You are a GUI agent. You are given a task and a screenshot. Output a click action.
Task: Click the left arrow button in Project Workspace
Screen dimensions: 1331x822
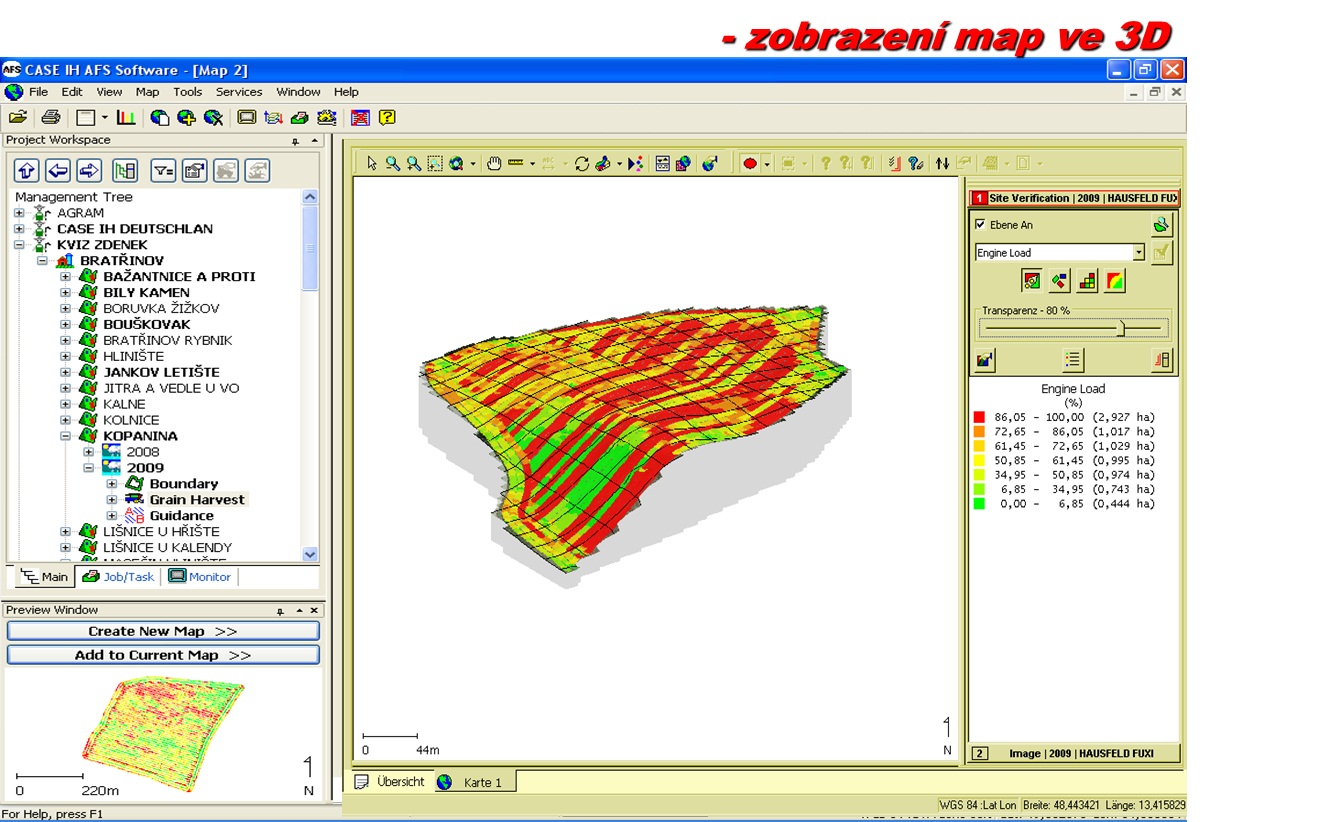tap(58, 170)
